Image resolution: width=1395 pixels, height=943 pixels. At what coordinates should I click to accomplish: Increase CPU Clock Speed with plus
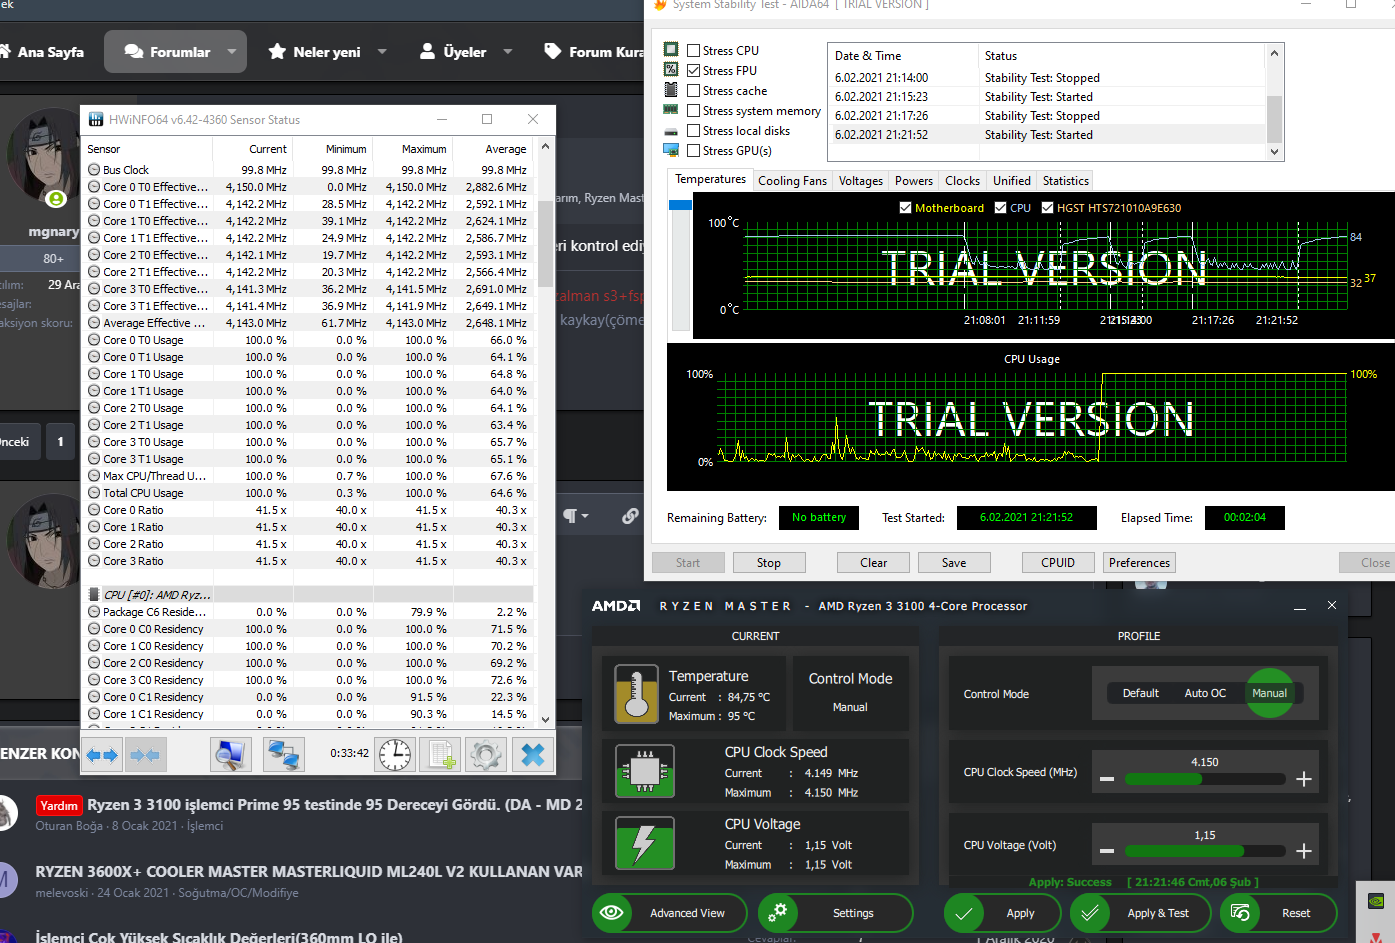pos(1304,779)
